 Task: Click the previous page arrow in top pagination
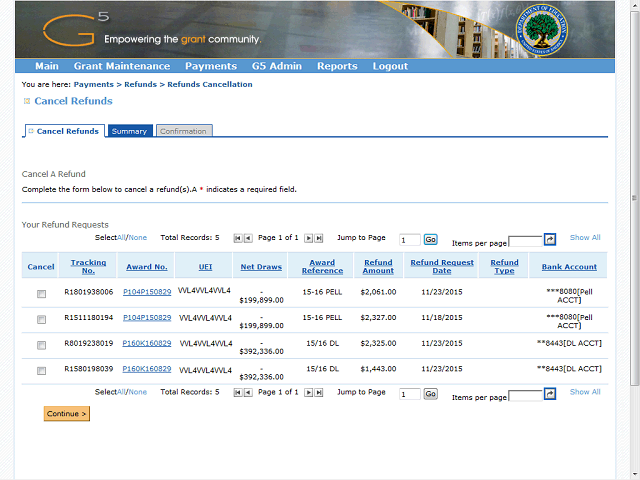tap(248, 238)
